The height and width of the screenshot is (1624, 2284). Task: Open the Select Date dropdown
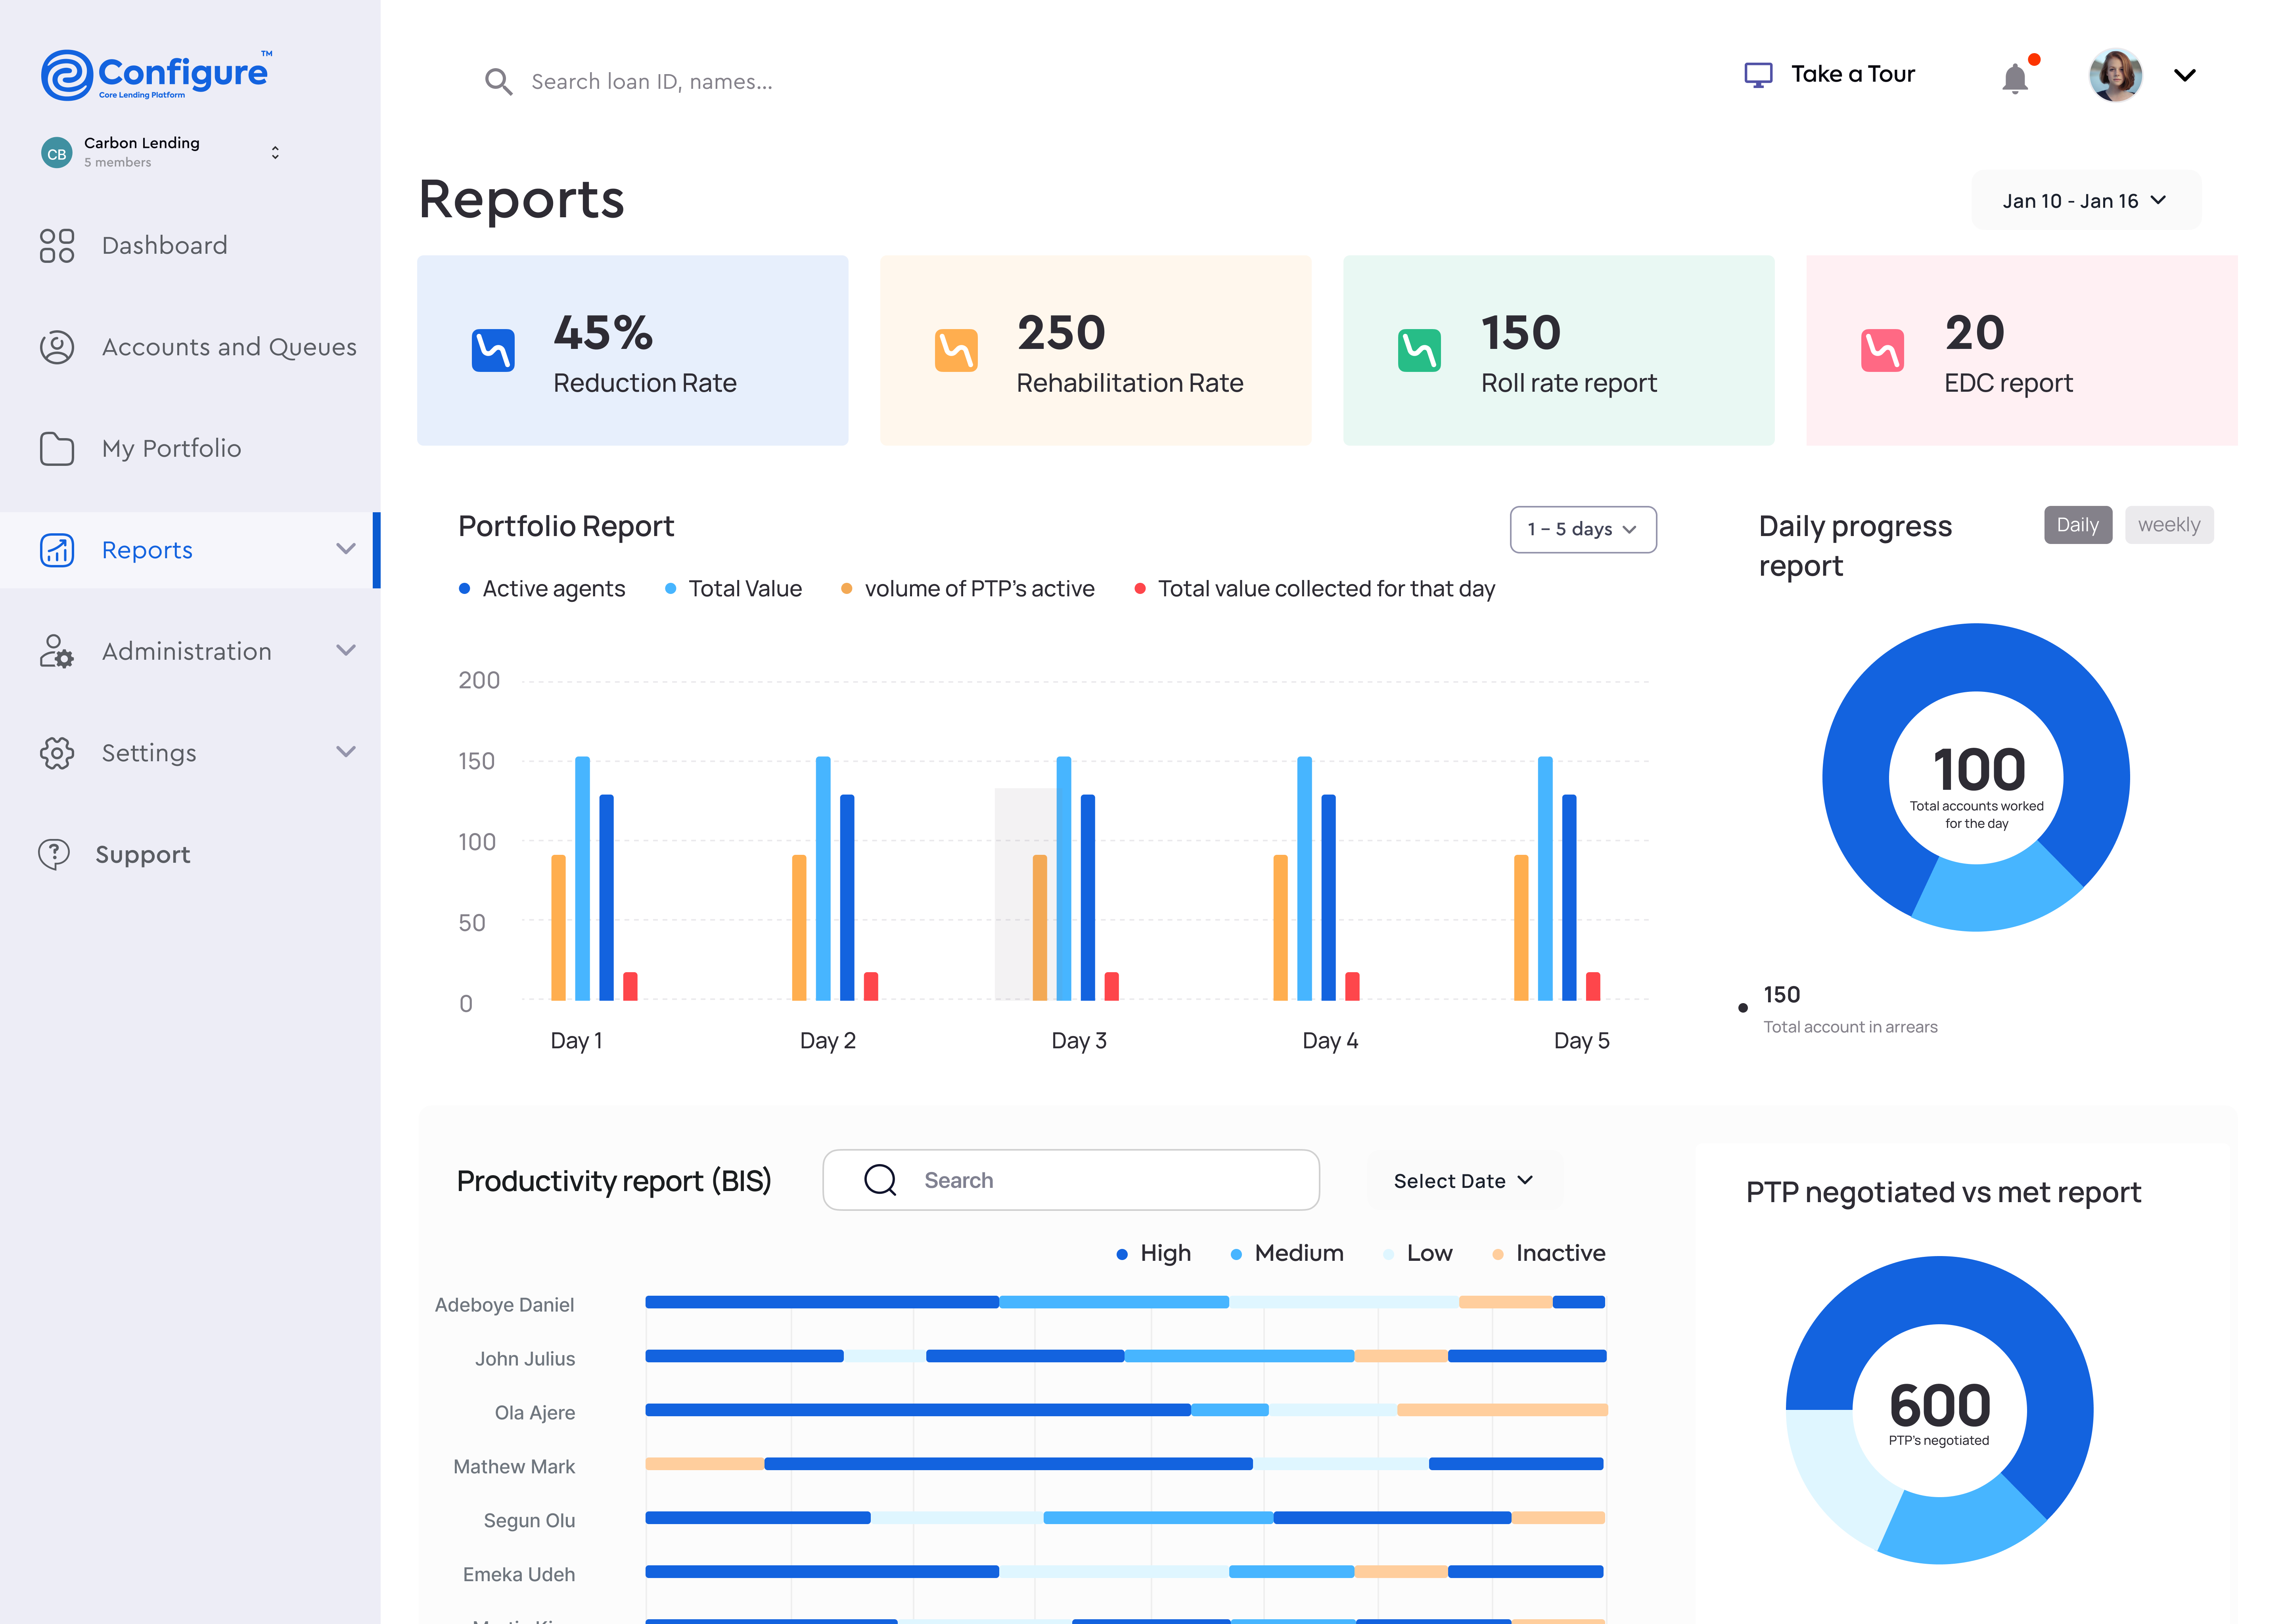[1463, 1181]
